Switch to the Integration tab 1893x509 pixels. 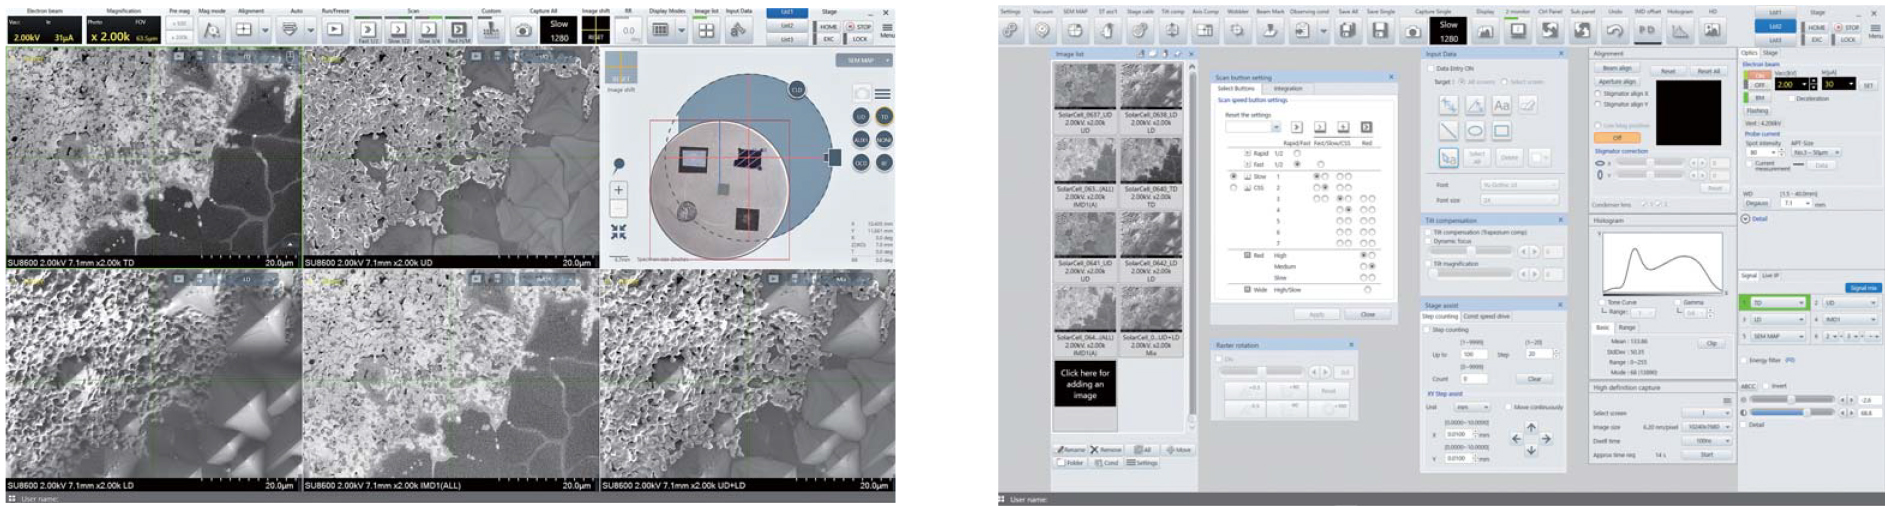[1287, 89]
